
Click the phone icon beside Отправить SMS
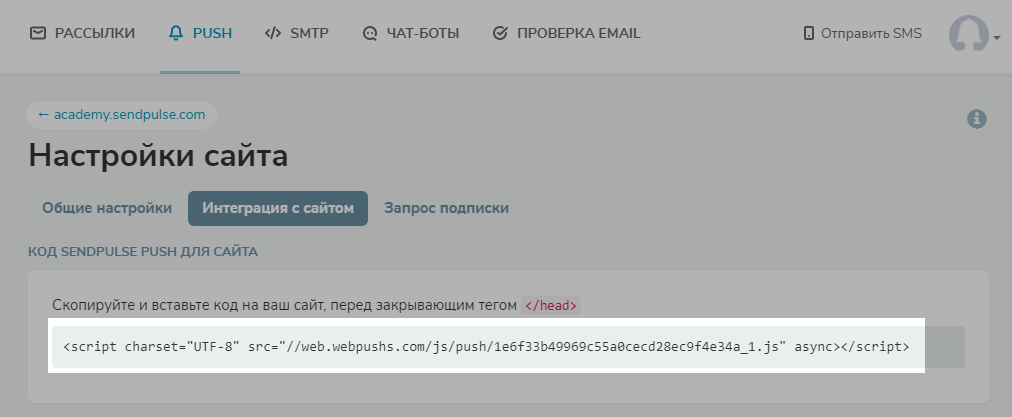click(808, 34)
